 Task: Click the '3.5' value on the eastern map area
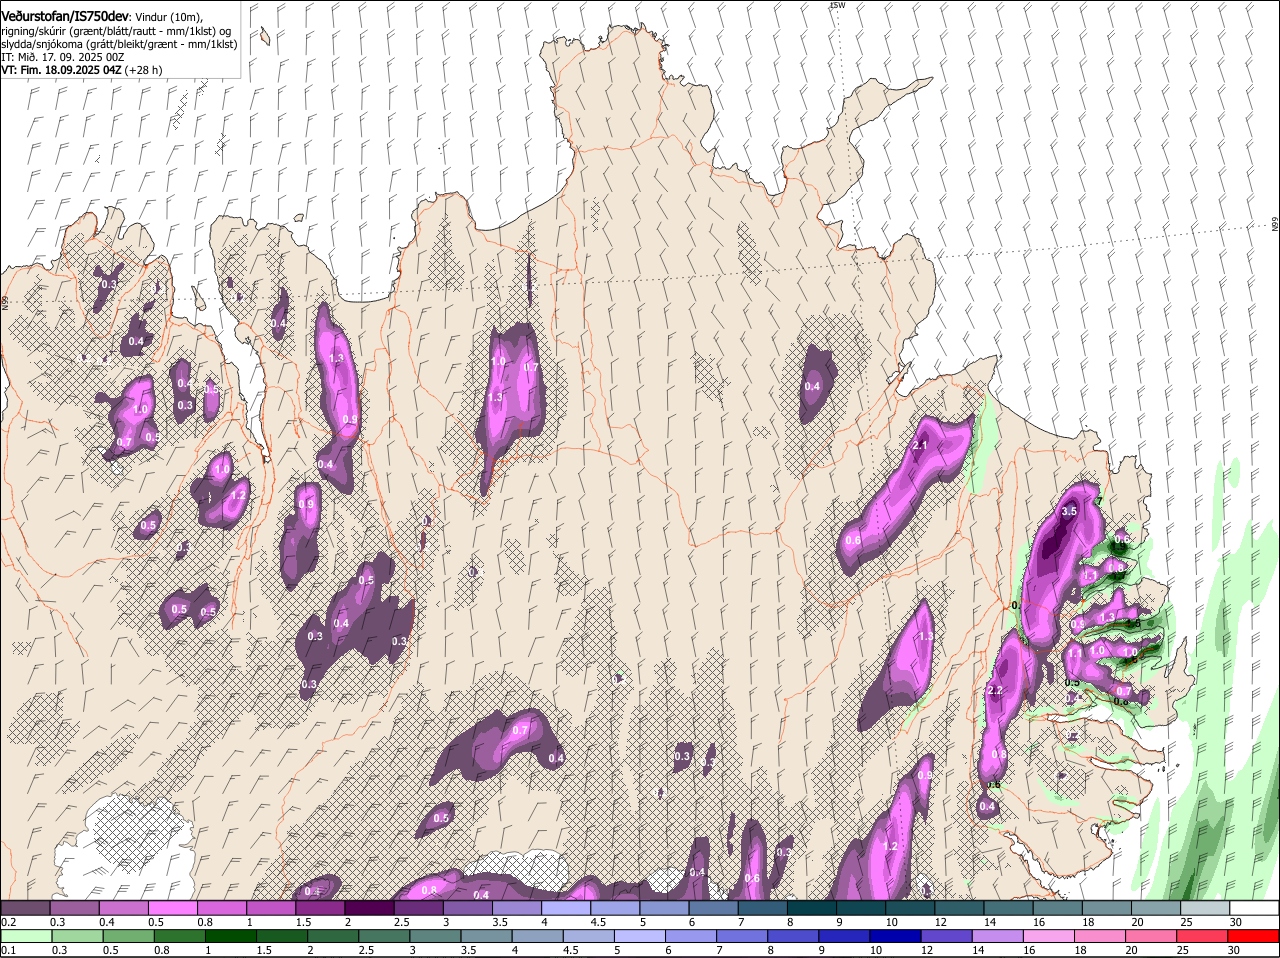pos(1068,511)
